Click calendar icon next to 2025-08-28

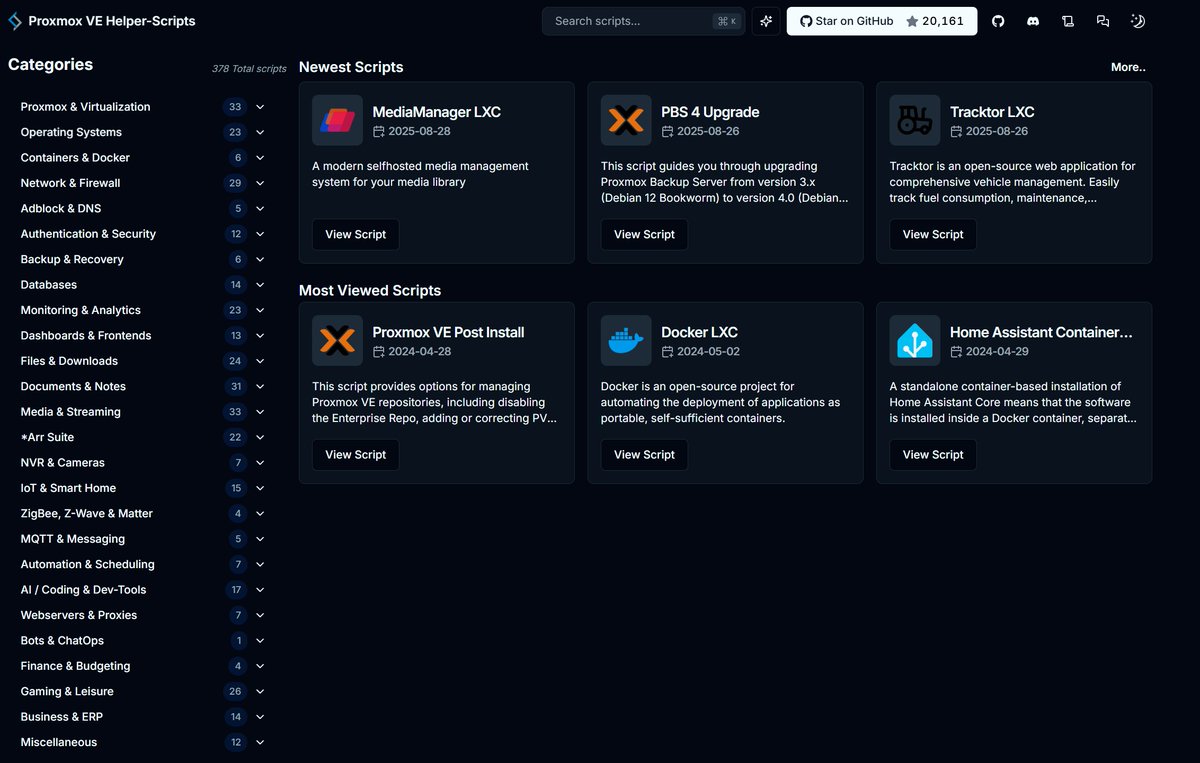[379, 132]
